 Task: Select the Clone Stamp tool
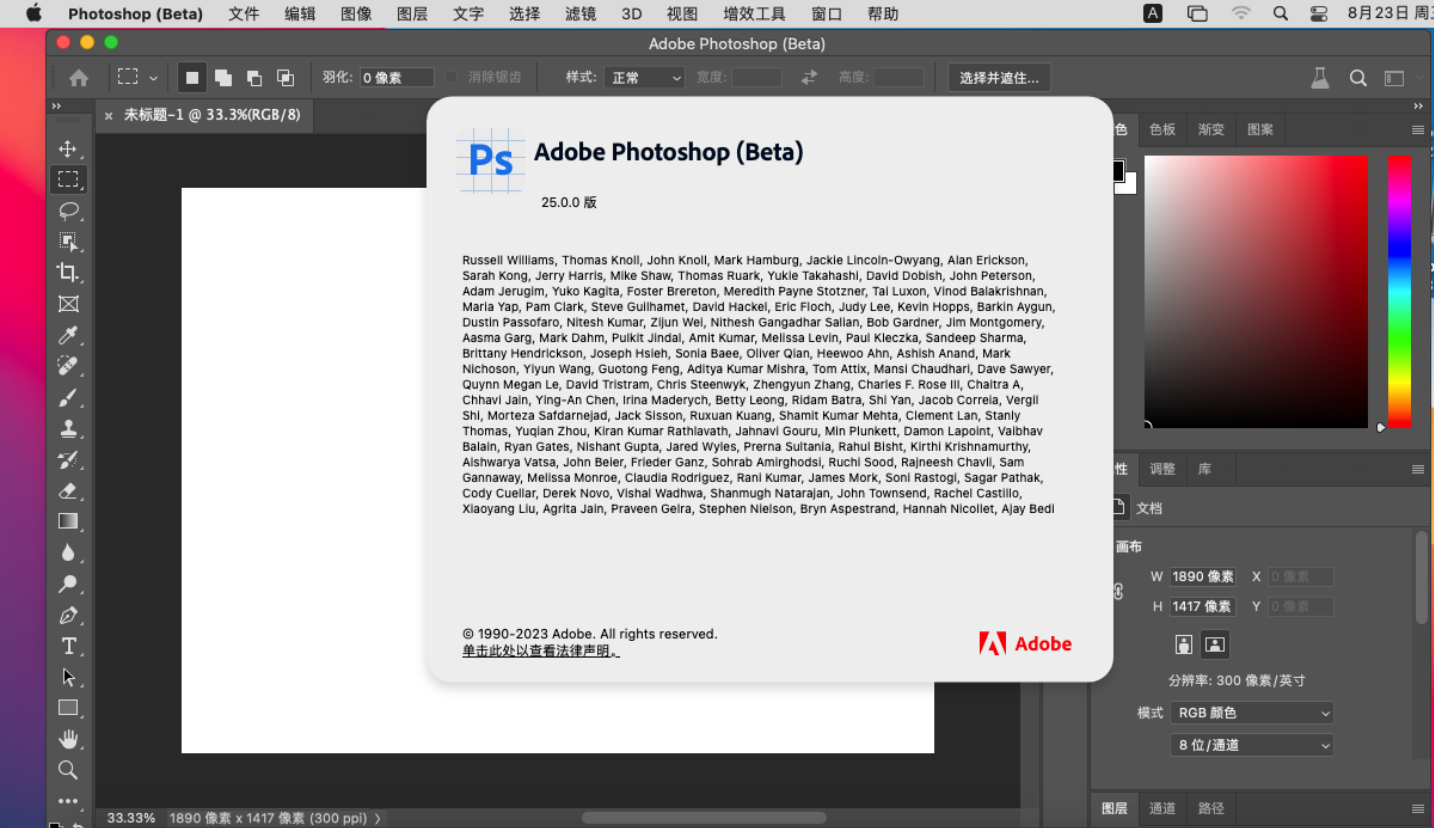tap(68, 428)
